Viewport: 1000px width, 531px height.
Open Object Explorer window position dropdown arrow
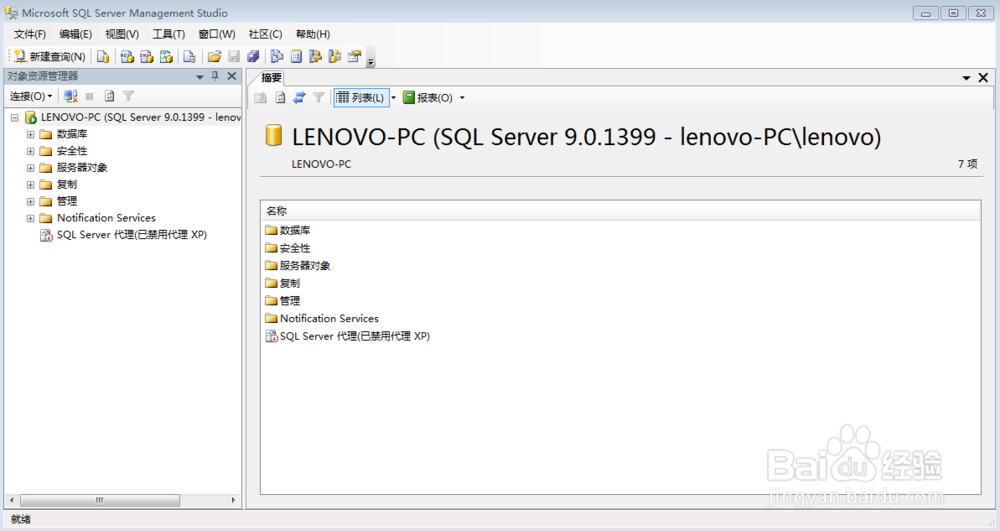click(x=200, y=76)
